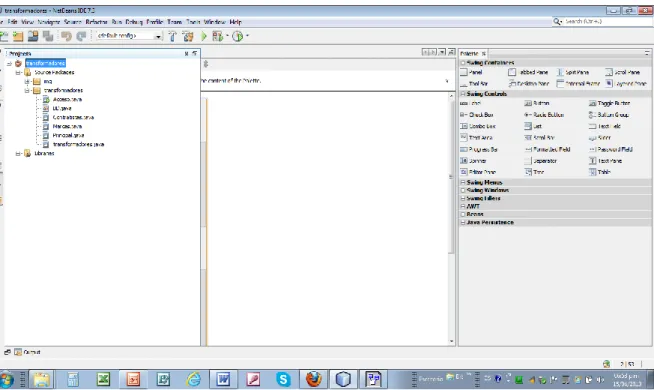Screen dimensions: 654x390
Task: Select the Tree palette component
Action: (x=534, y=172)
